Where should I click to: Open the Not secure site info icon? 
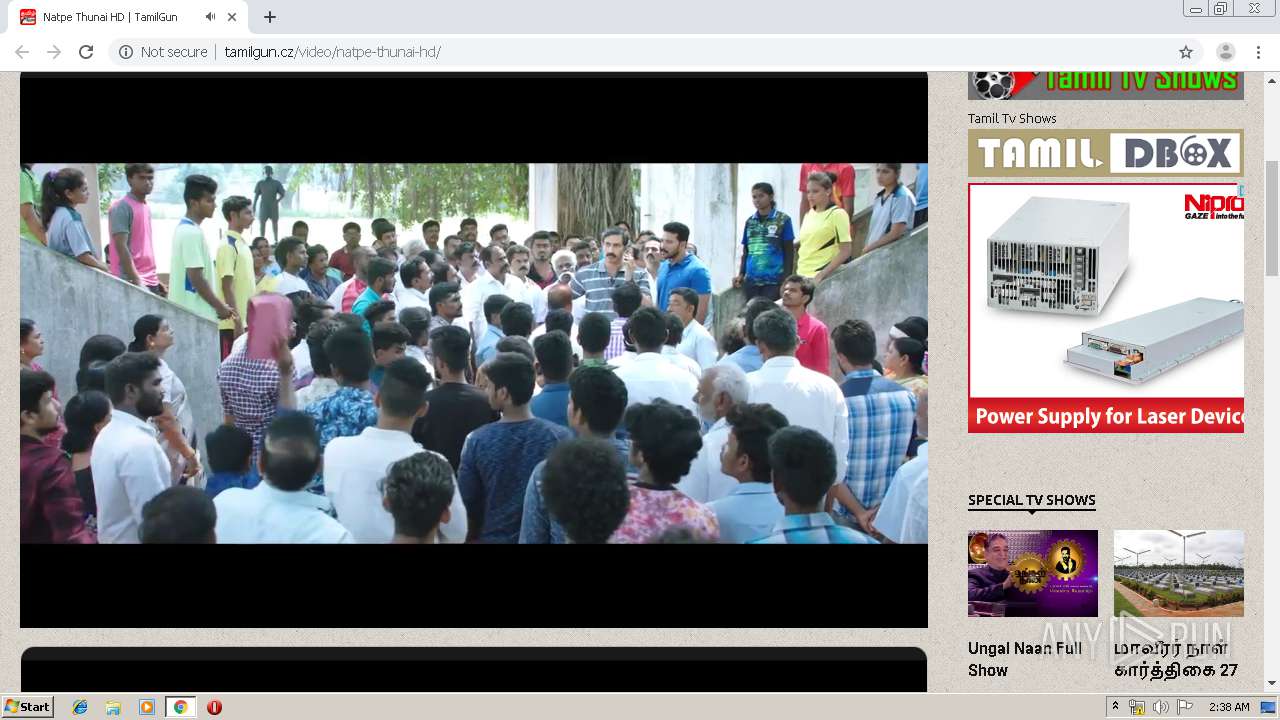pyautogui.click(x=126, y=52)
